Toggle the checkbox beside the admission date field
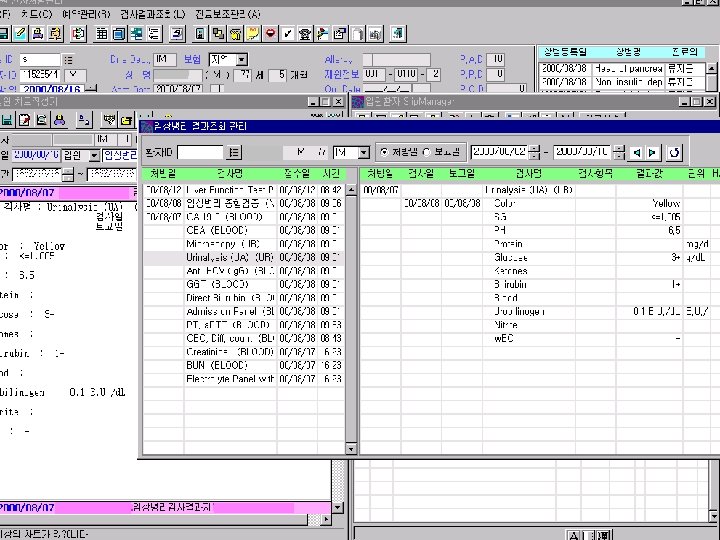The width and height of the screenshot is (720, 540). pyautogui.click(x=215, y=88)
